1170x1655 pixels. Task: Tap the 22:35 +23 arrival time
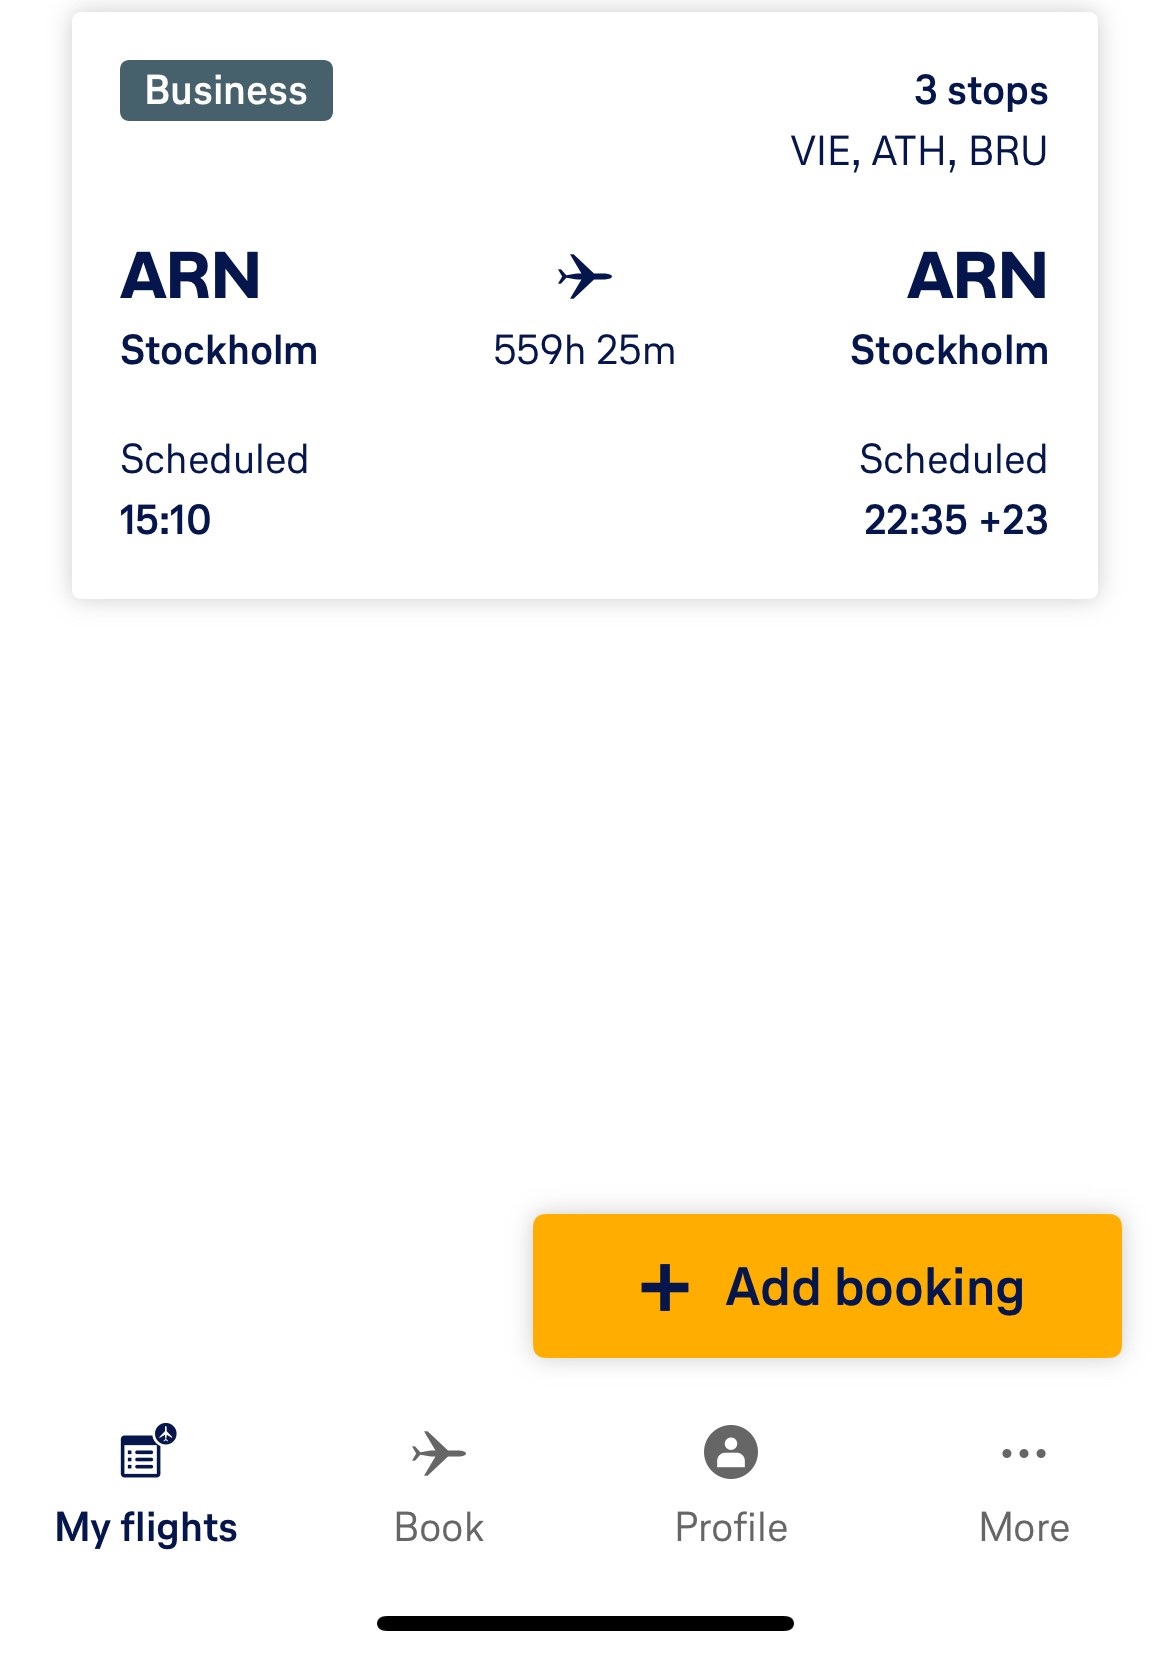point(956,520)
